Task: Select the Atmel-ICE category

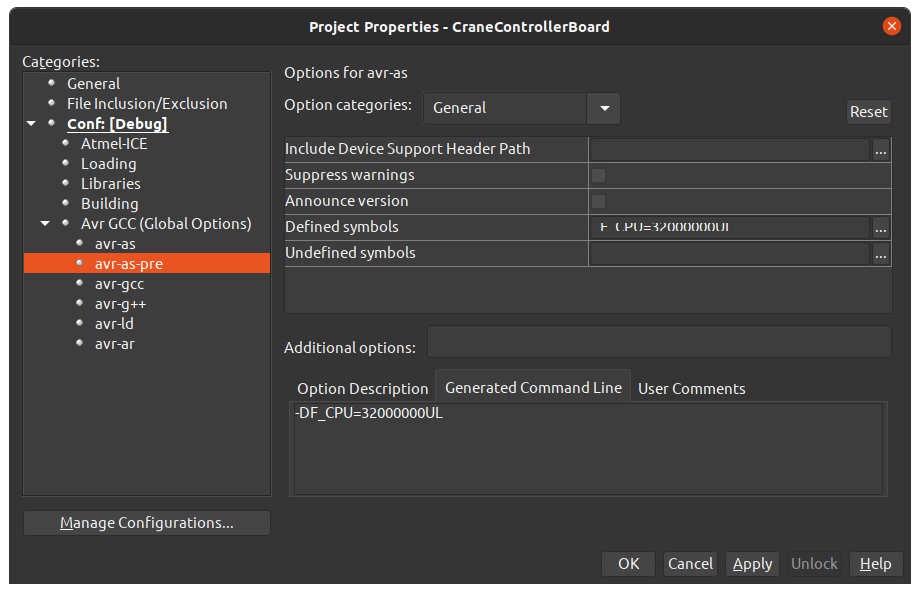Action: 114,144
